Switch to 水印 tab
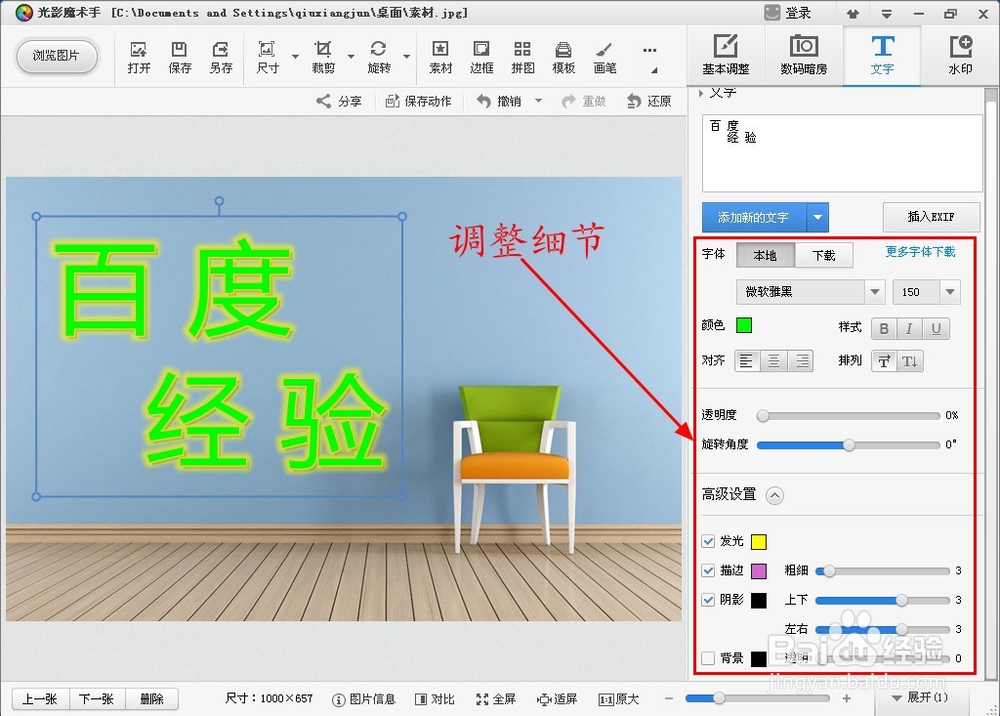Screen dimensions: 1000x716 click(960, 55)
